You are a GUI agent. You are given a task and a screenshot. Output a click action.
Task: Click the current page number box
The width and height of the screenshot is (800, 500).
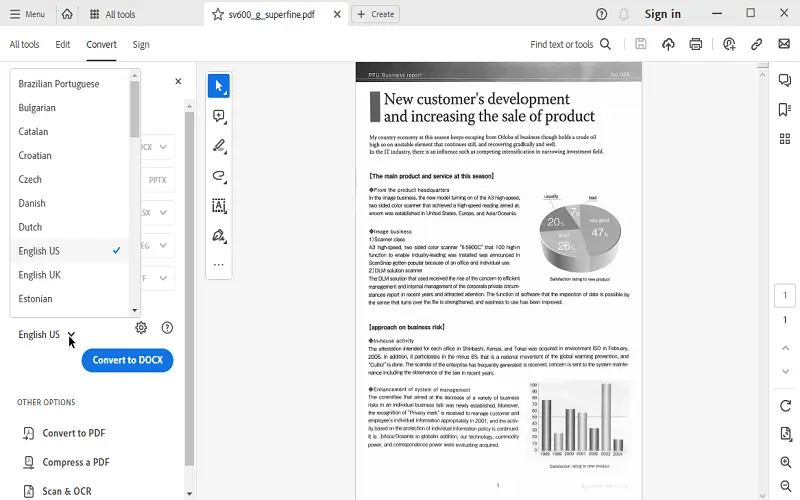tap(785, 295)
